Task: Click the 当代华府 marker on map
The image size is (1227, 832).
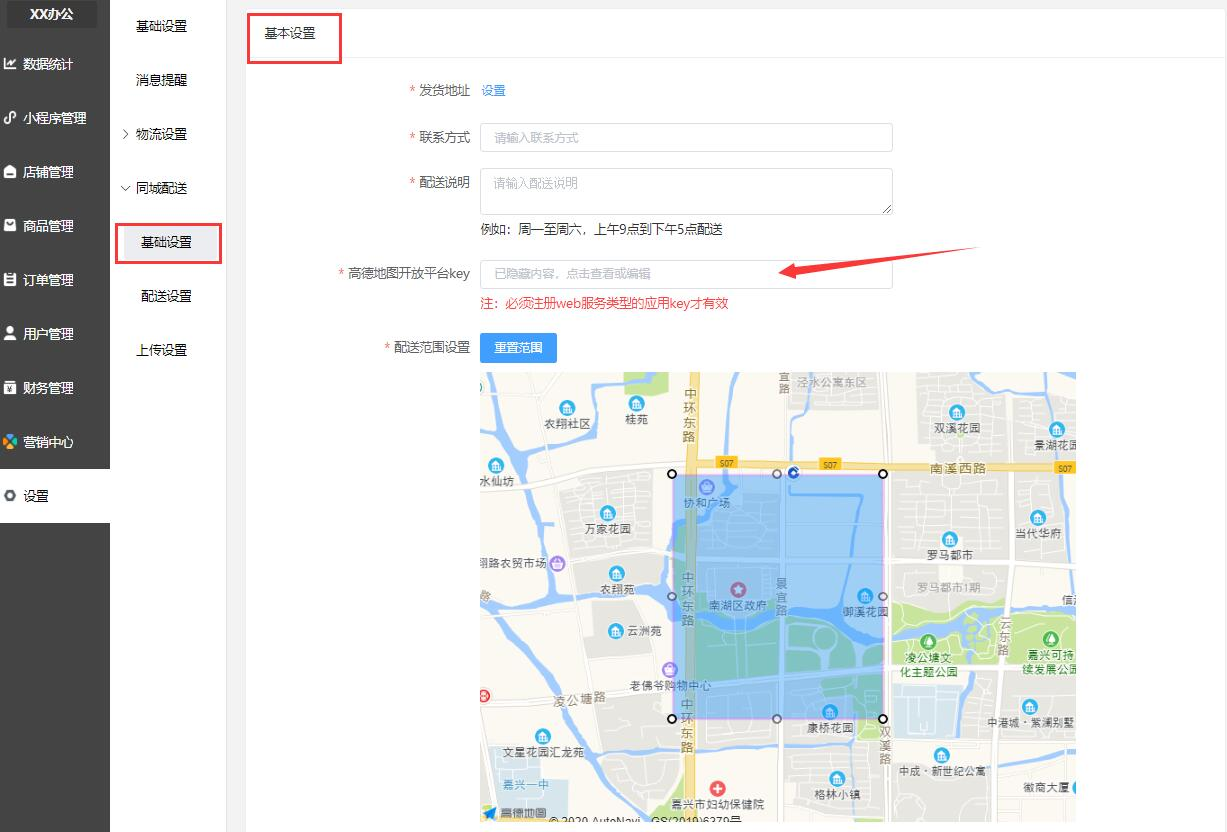Action: pyautogui.click(x=1038, y=518)
